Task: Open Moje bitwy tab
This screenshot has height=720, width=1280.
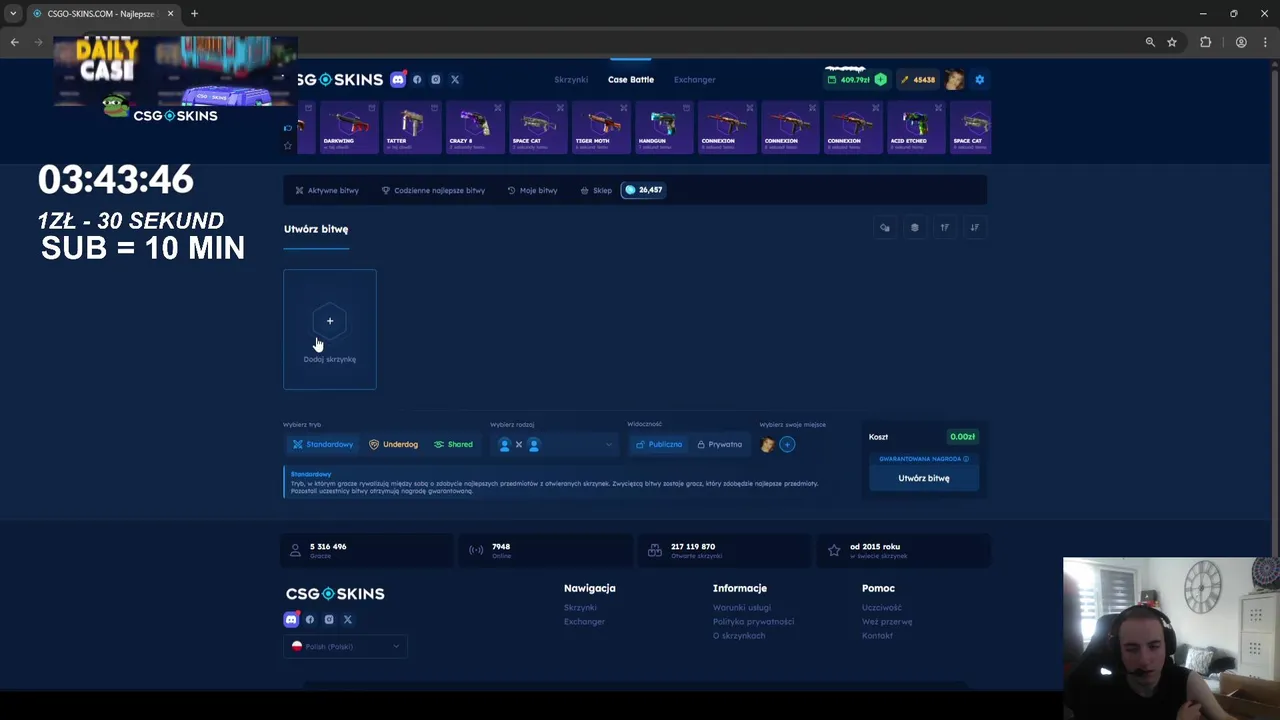Action: (532, 190)
